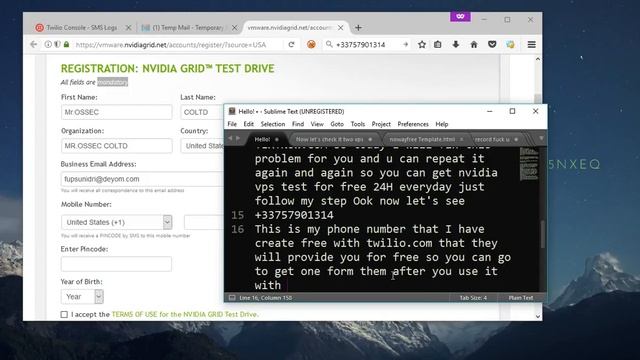Screen dimensions: 640x360
Task: Switch to the 'record fuck u' tab
Action: pyautogui.click(x=495, y=139)
